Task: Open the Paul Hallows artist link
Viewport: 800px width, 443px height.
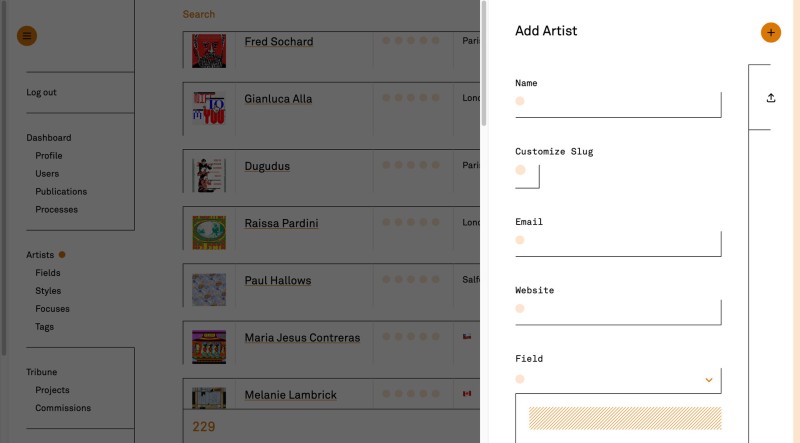Action: pyautogui.click(x=277, y=281)
